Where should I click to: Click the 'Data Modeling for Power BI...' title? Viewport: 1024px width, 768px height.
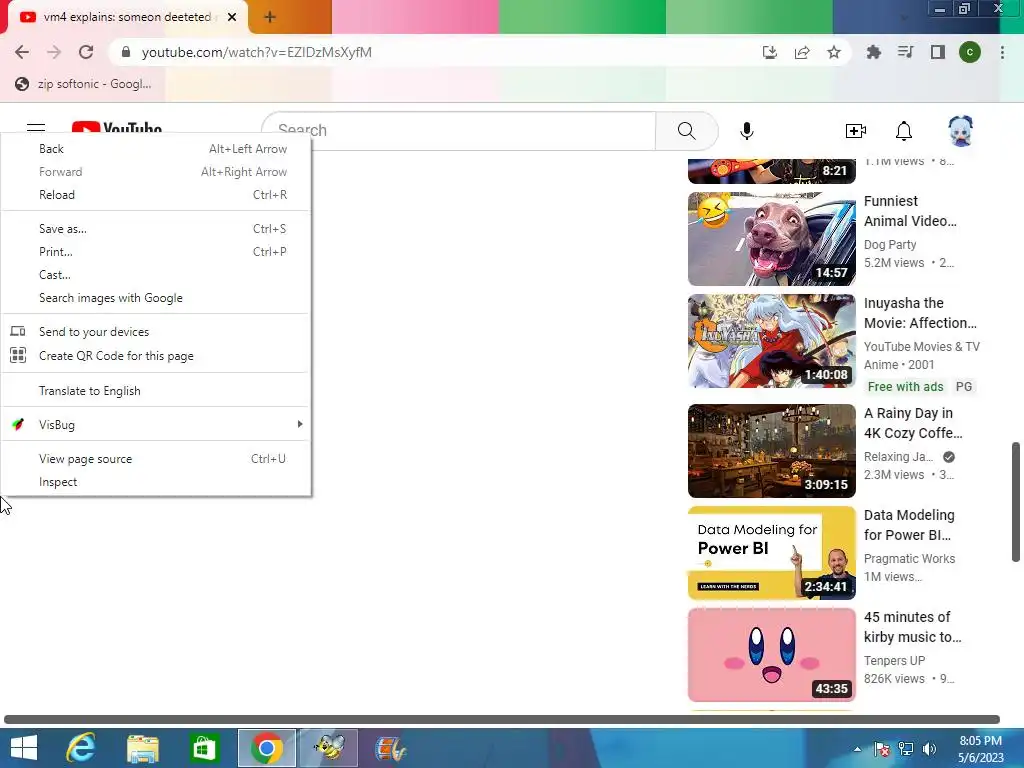(909, 525)
